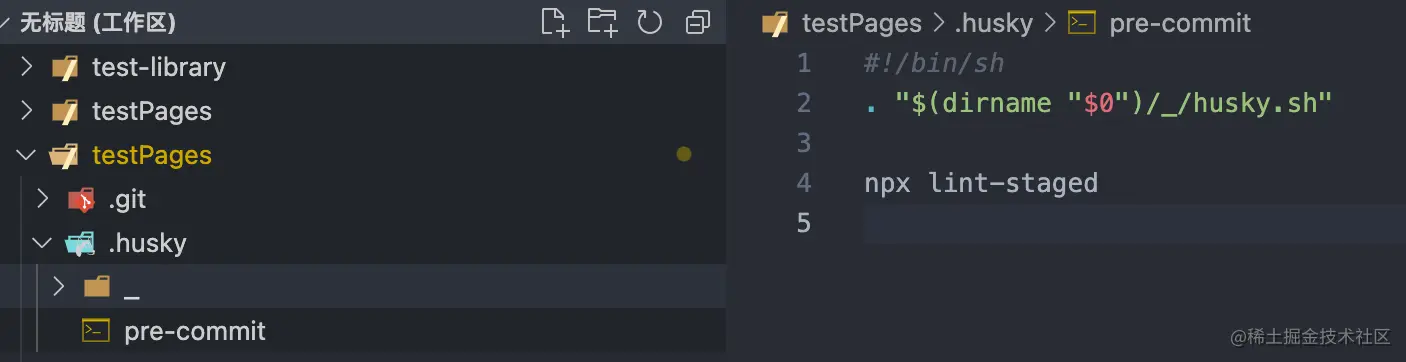Image resolution: width=1406 pixels, height=362 pixels.
Task: Collapse all folders using the stacked squares icon
Action: (698, 22)
